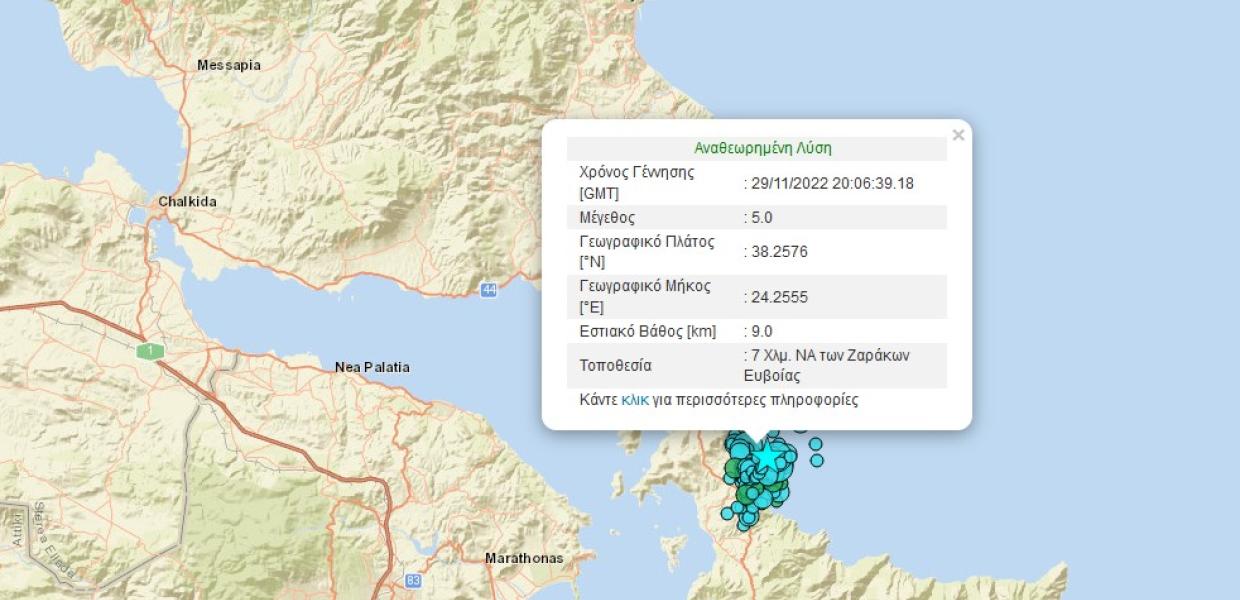Image resolution: width=1240 pixels, height=600 pixels.
Task: Click route 44 road shield
Action: point(488,290)
